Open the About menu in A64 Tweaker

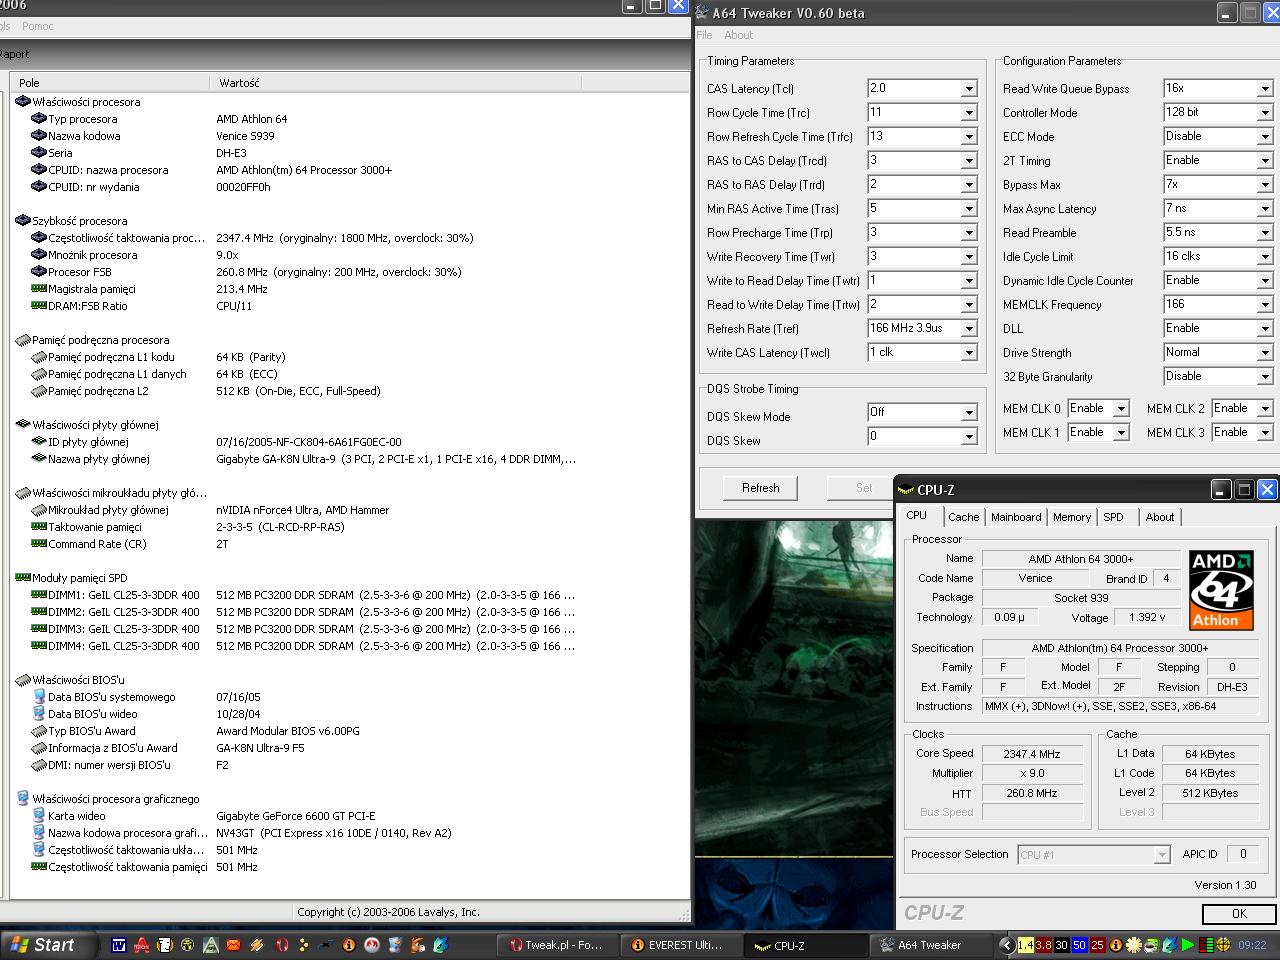tap(738, 35)
